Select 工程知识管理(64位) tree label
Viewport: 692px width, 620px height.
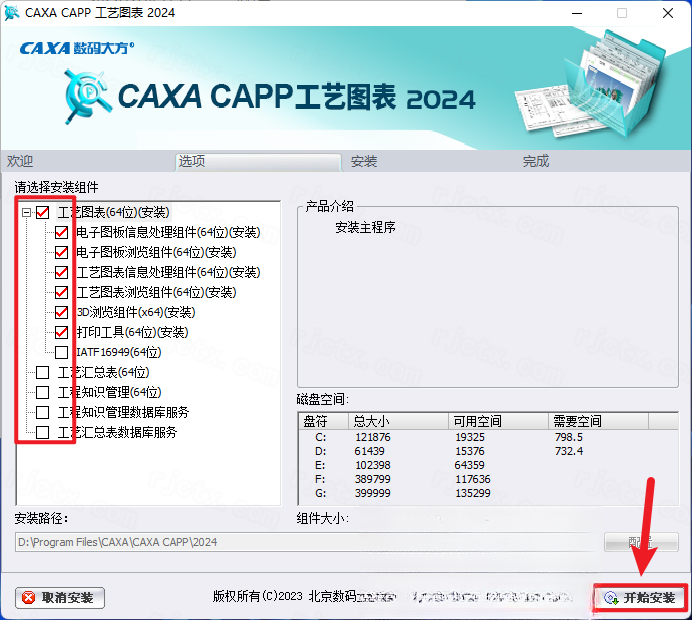click(109, 392)
